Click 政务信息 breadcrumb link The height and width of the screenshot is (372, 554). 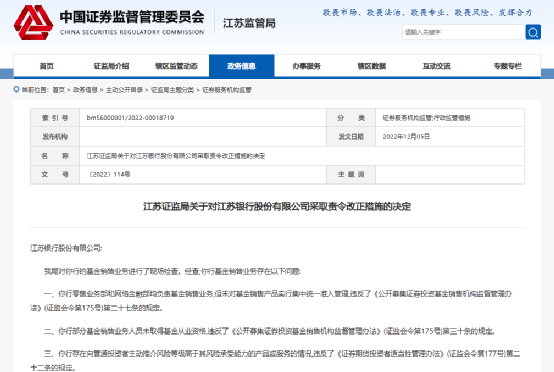[85, 90]
